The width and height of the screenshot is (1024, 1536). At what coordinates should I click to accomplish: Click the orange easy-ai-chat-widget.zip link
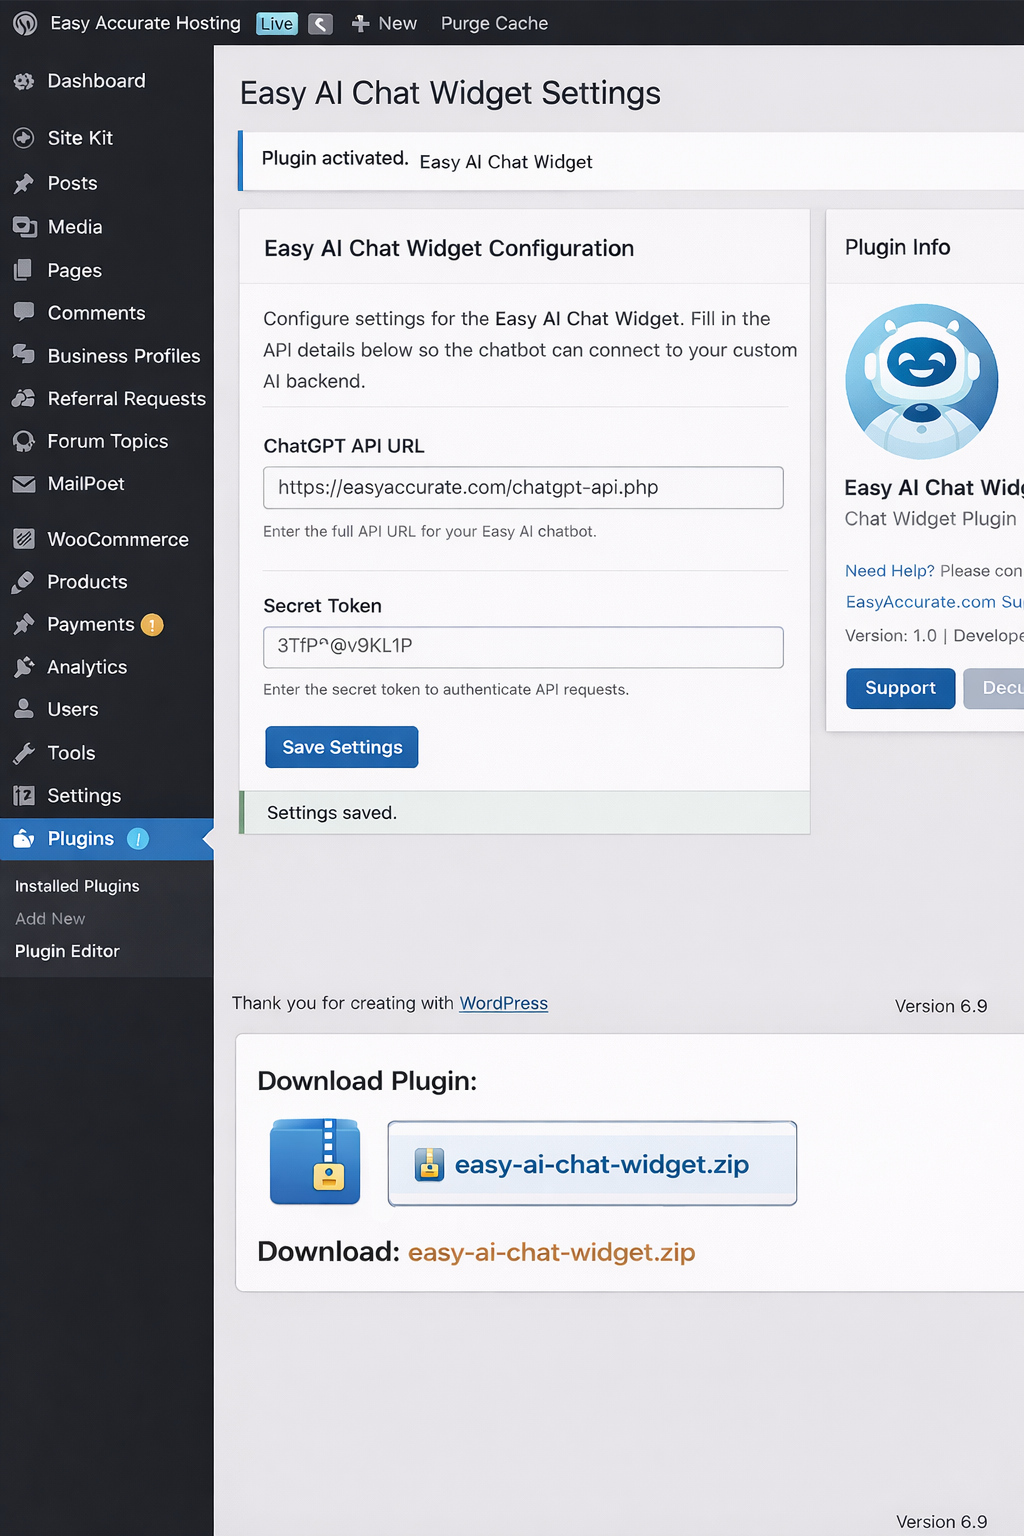tap(551, 1252)
